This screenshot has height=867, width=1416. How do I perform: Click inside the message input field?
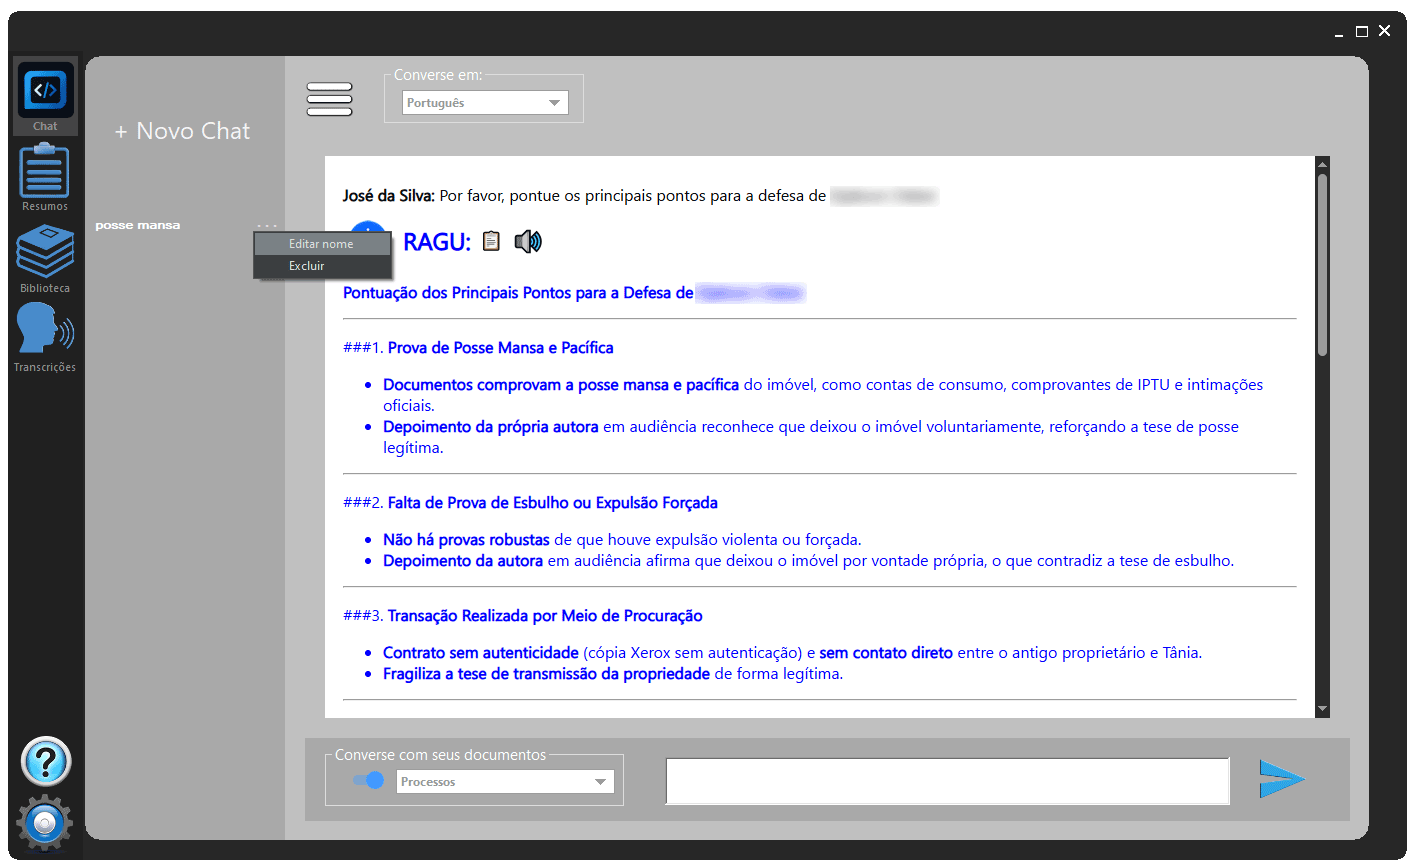[x=947, y=780]
